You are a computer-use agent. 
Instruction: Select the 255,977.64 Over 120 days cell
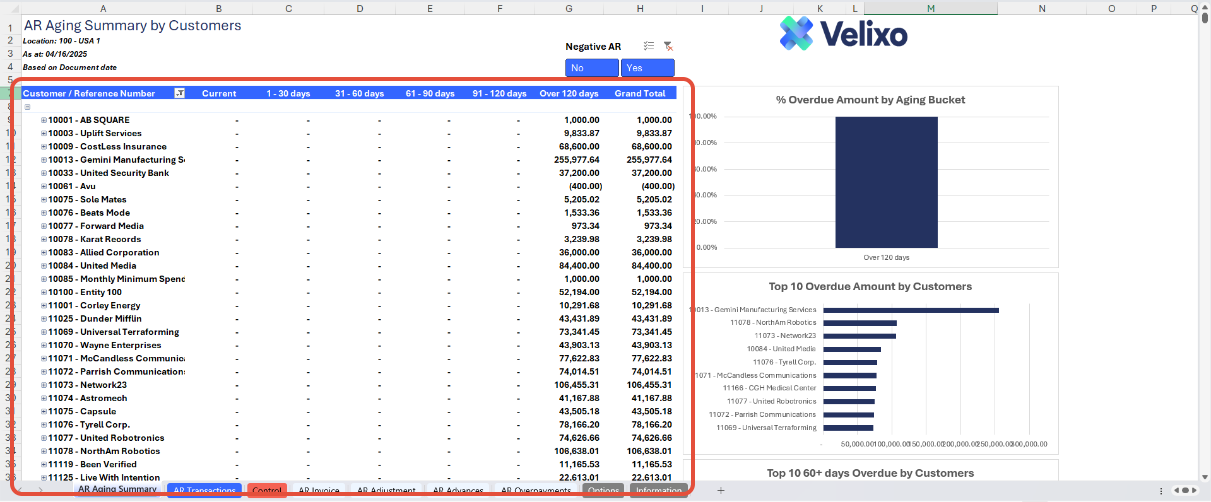577,160
